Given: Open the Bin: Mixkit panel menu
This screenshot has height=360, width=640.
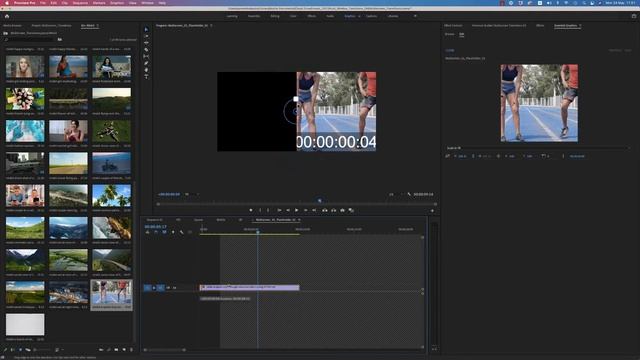Looking at the screenshot, I should point(98,26).
